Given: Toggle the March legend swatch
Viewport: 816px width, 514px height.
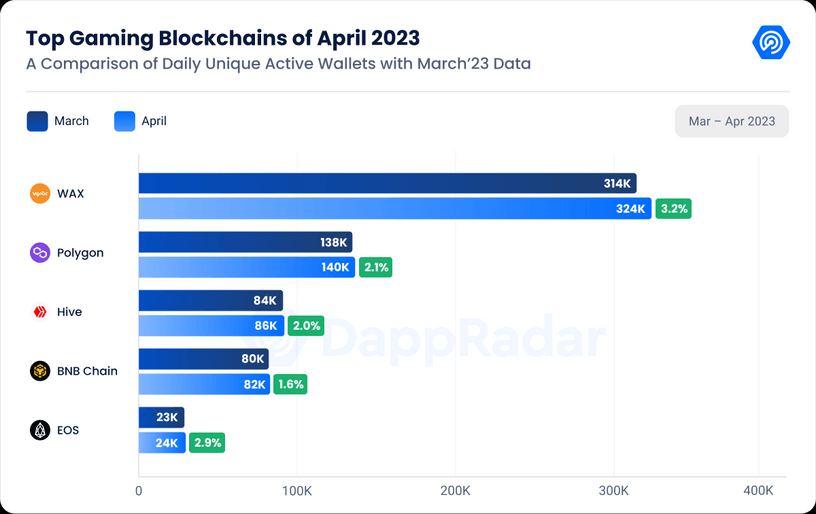Looking at the screenshot, I should tap(37, 121).
